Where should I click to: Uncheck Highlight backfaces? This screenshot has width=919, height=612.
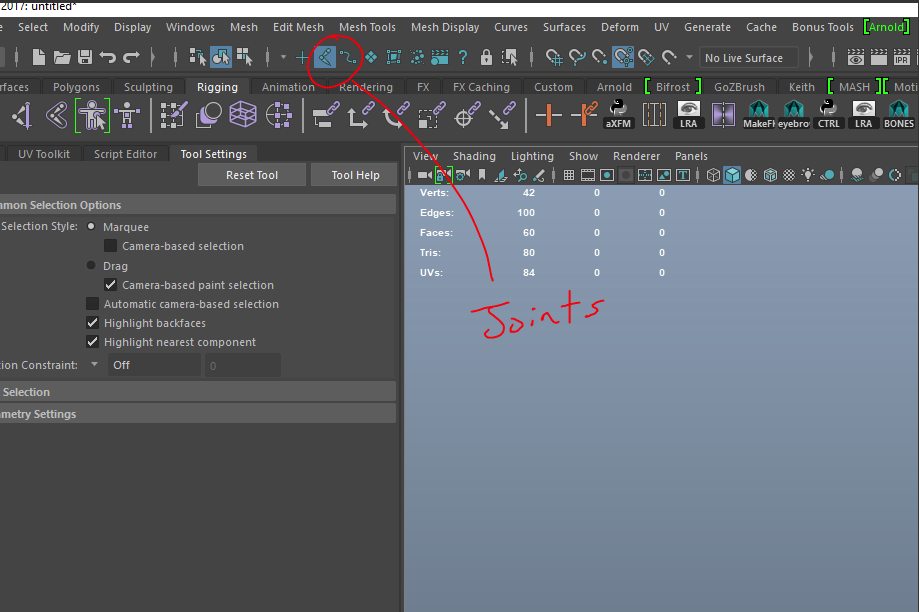click(92, 323)
